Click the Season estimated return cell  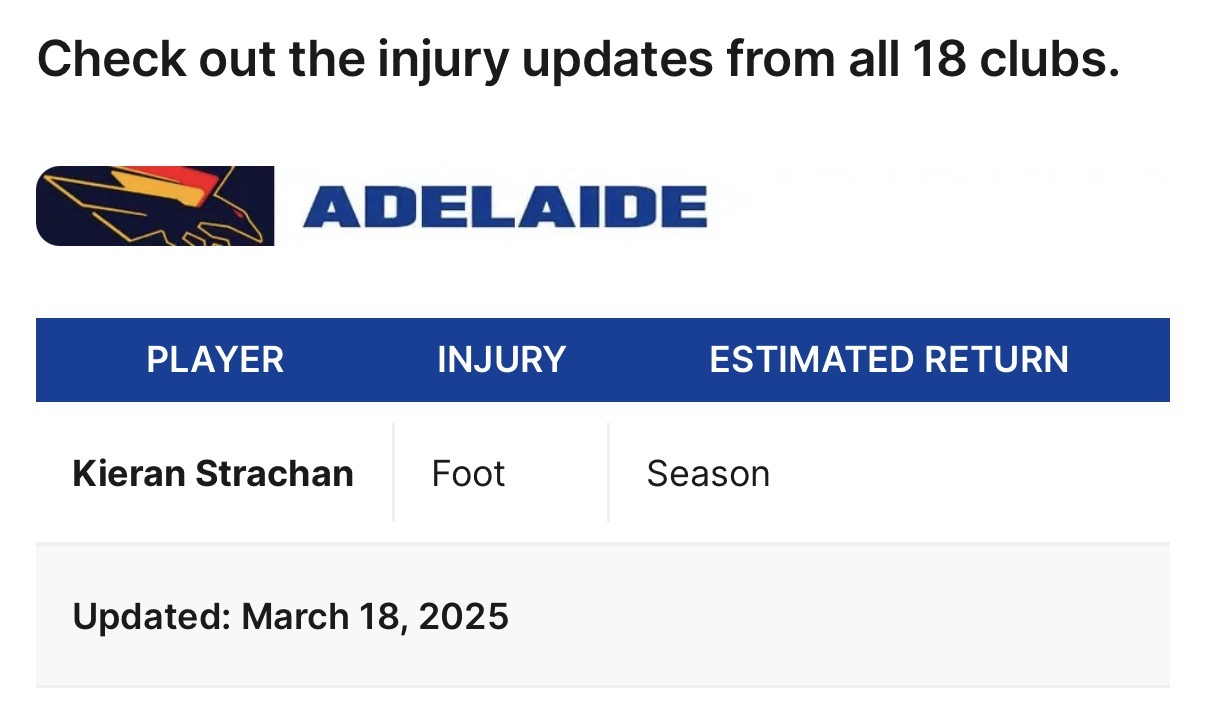(708, 473)
